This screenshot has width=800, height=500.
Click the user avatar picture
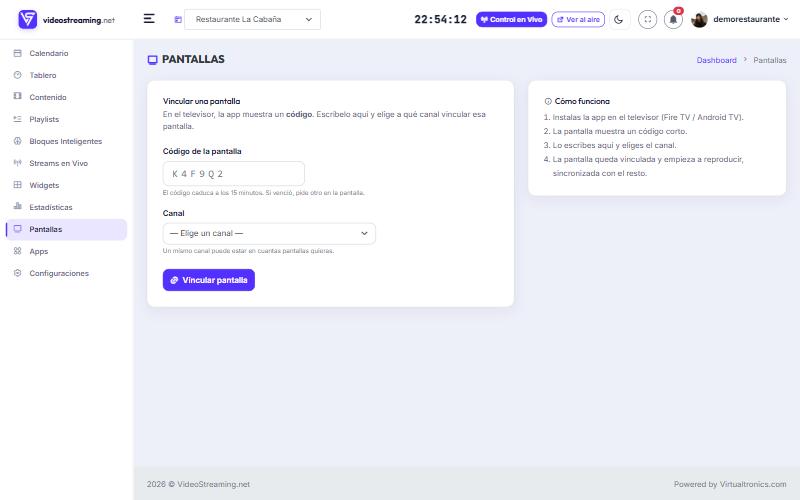coord(699,19)
